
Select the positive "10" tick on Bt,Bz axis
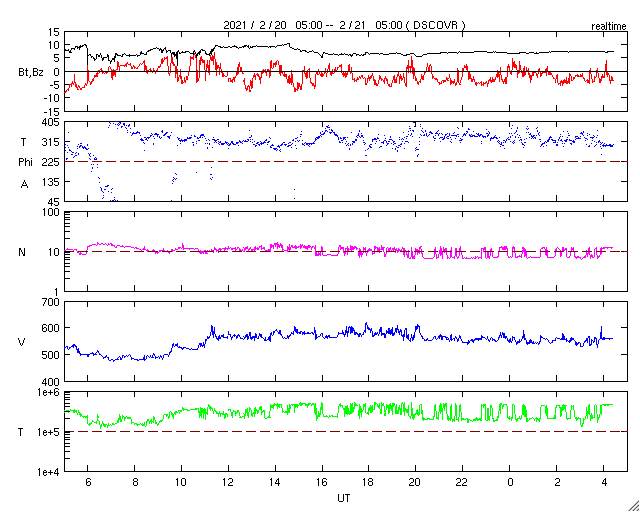click(x=53, y=45)
